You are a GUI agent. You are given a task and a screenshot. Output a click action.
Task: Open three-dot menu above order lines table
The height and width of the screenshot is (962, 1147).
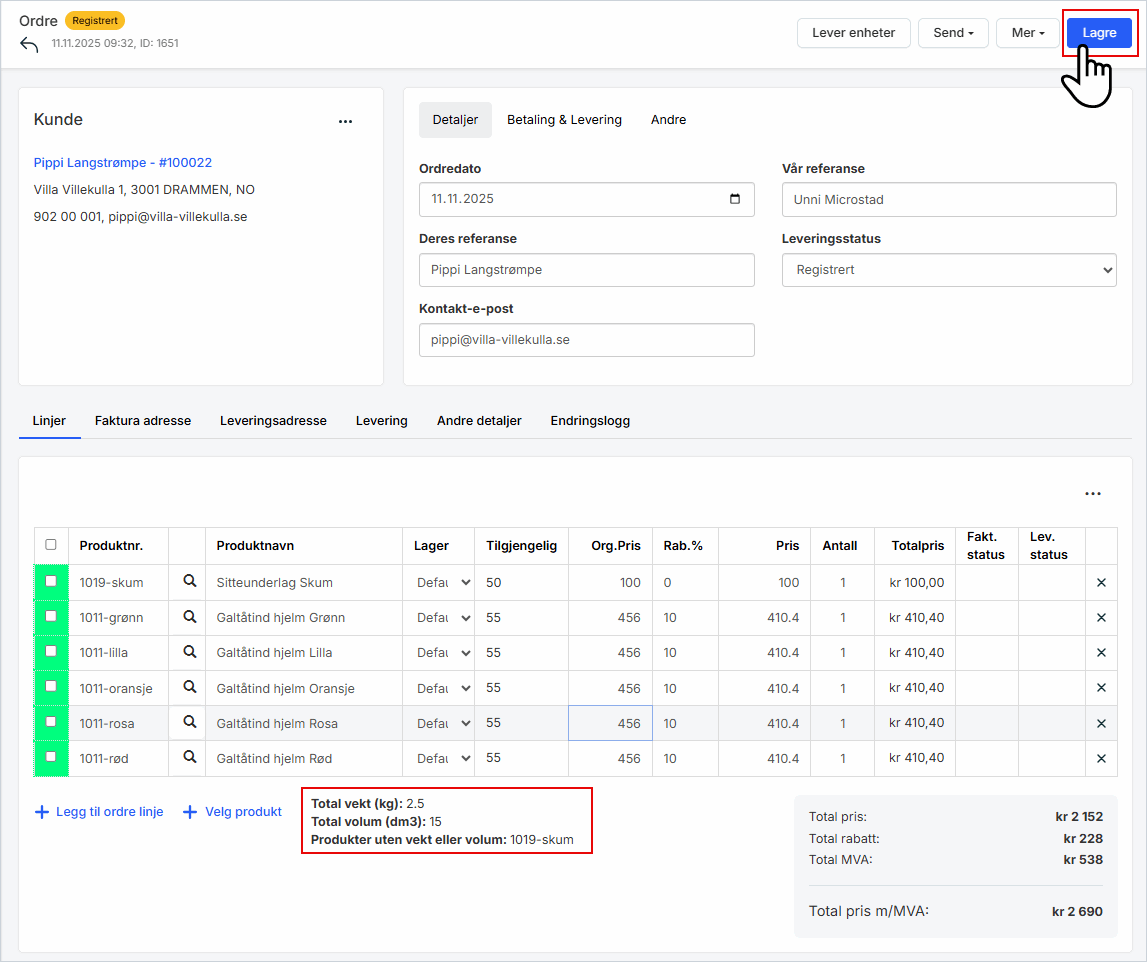pyautogui.click(x=1093, y=493)
